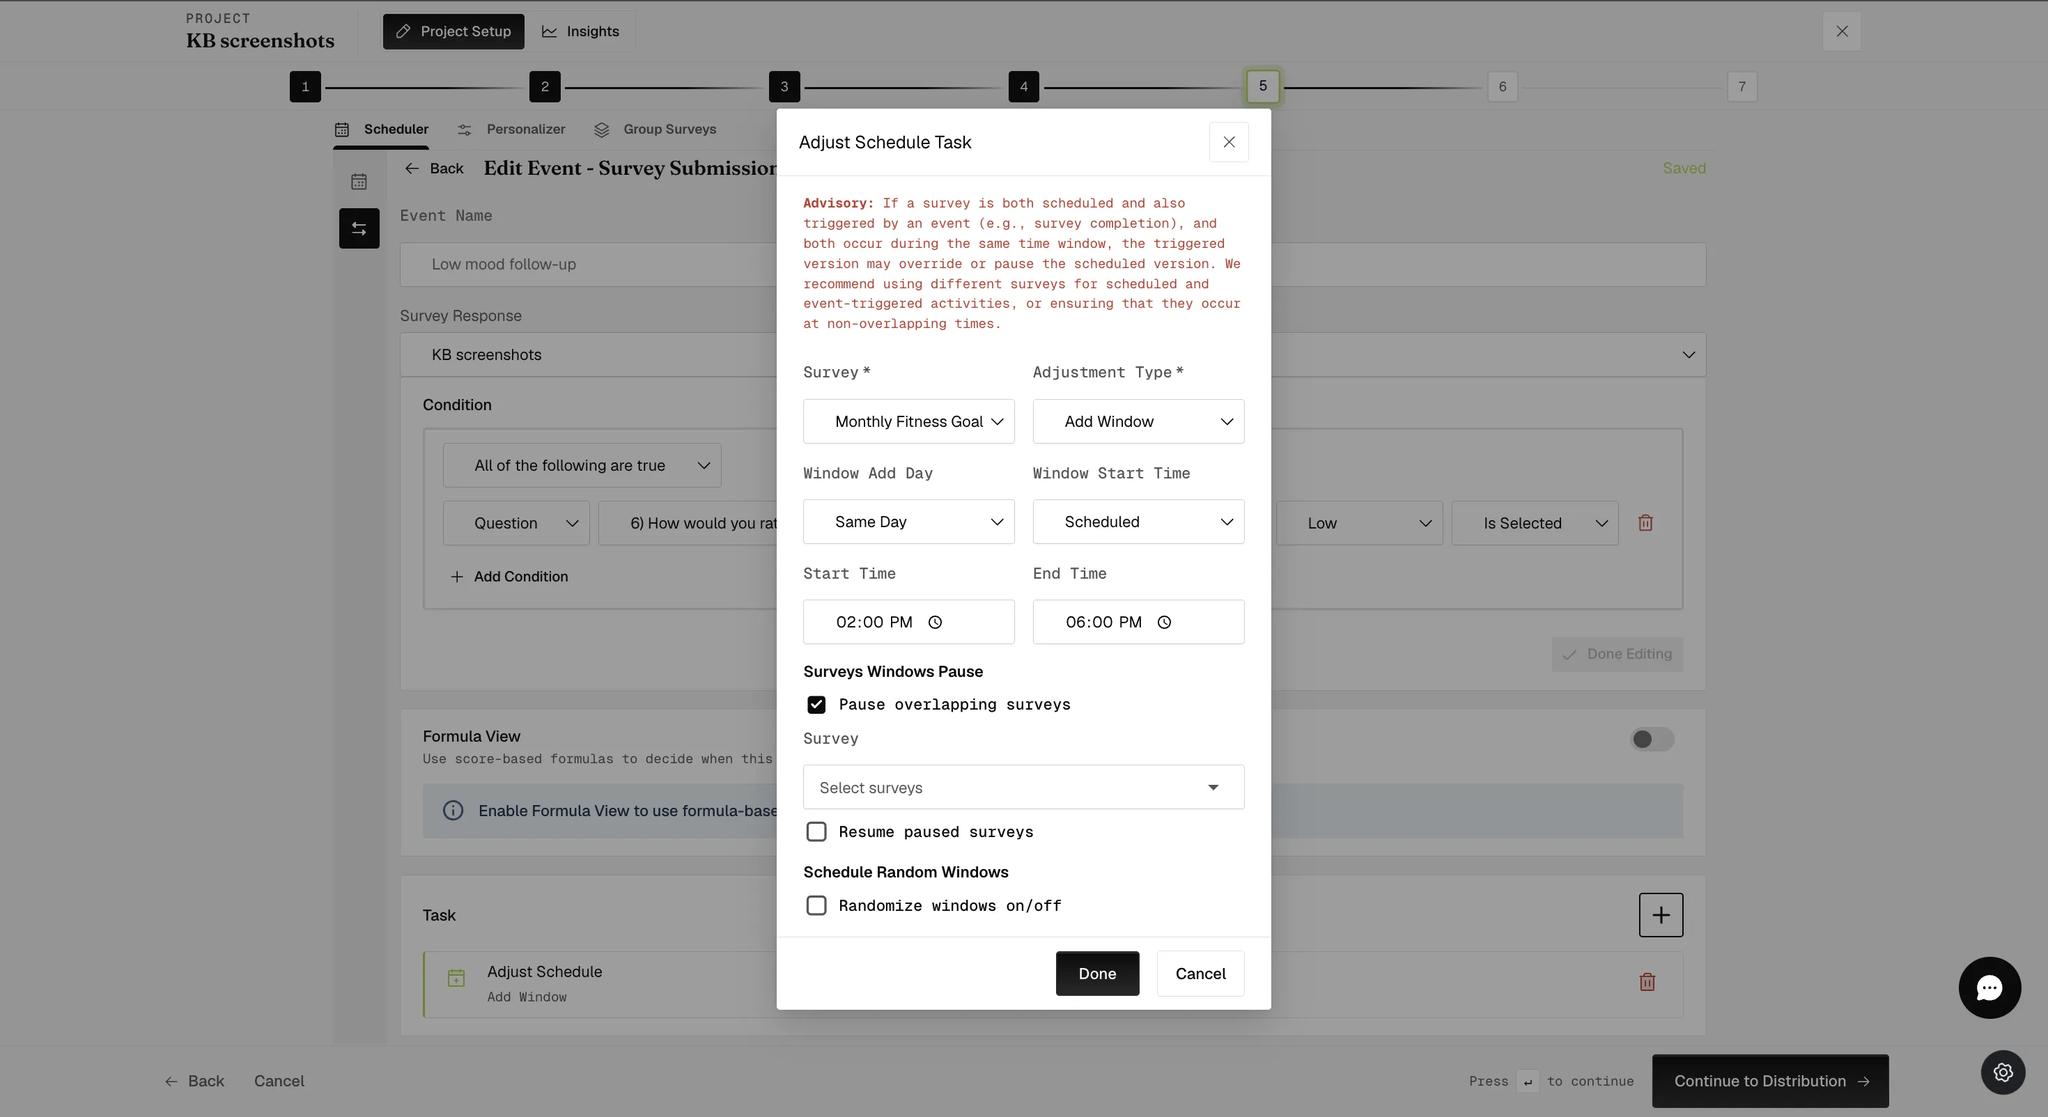Expand the Window Add Day dropdown
This screenshot has width=2048, height=1117.
pyautogui.click(x=909, y=522)
